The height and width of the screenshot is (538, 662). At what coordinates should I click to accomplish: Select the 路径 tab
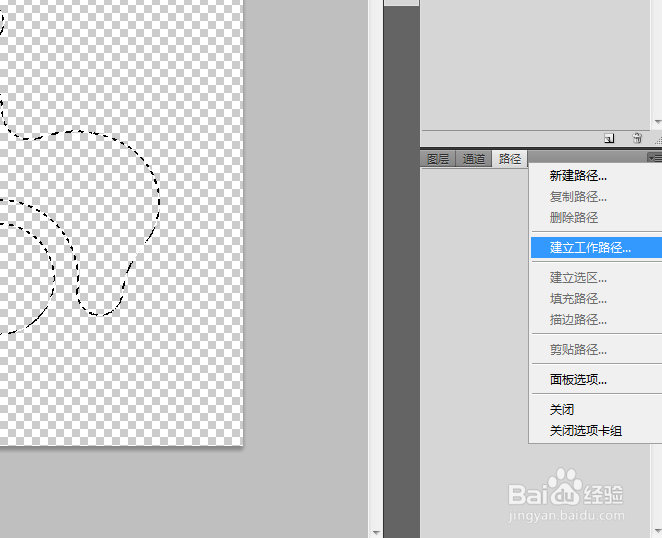(510, 159)
